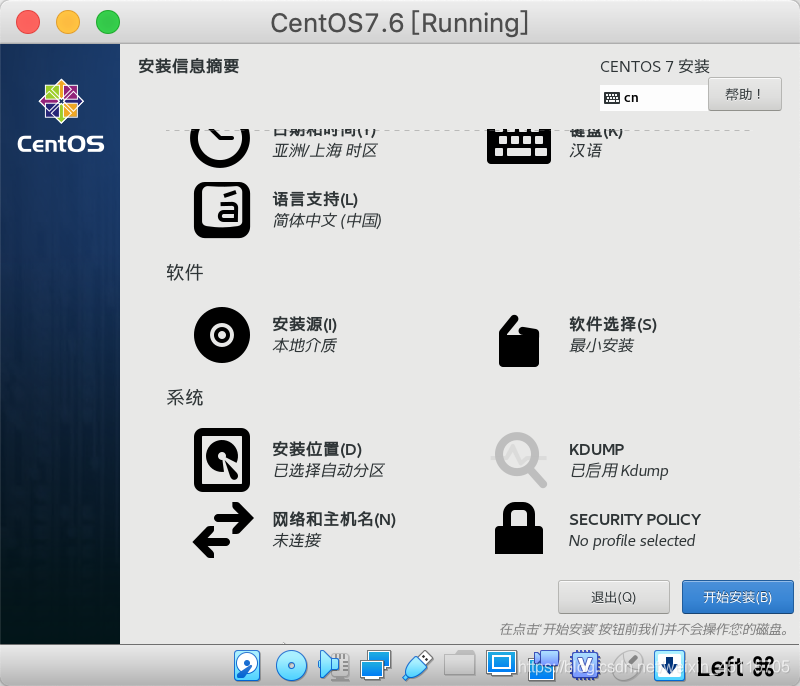
Task: Open software selection (软件选择) package icon
Action: pos(519,341)
